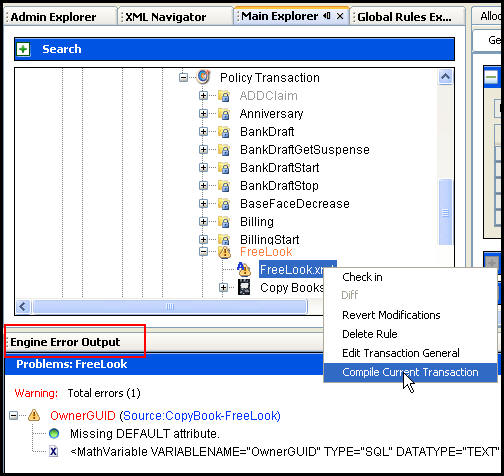This screenshot has width=504, height=476.
Task: Select the Policy Transaction label
Action: point(270,78)
